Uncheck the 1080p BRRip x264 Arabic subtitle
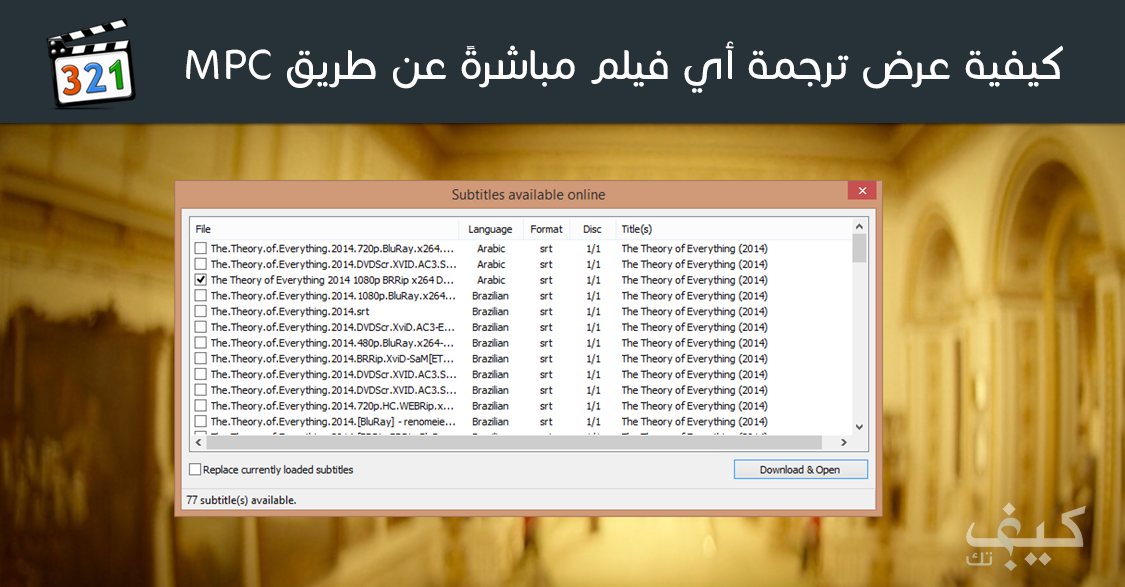1125x587 pixels. tap(201, 280)
